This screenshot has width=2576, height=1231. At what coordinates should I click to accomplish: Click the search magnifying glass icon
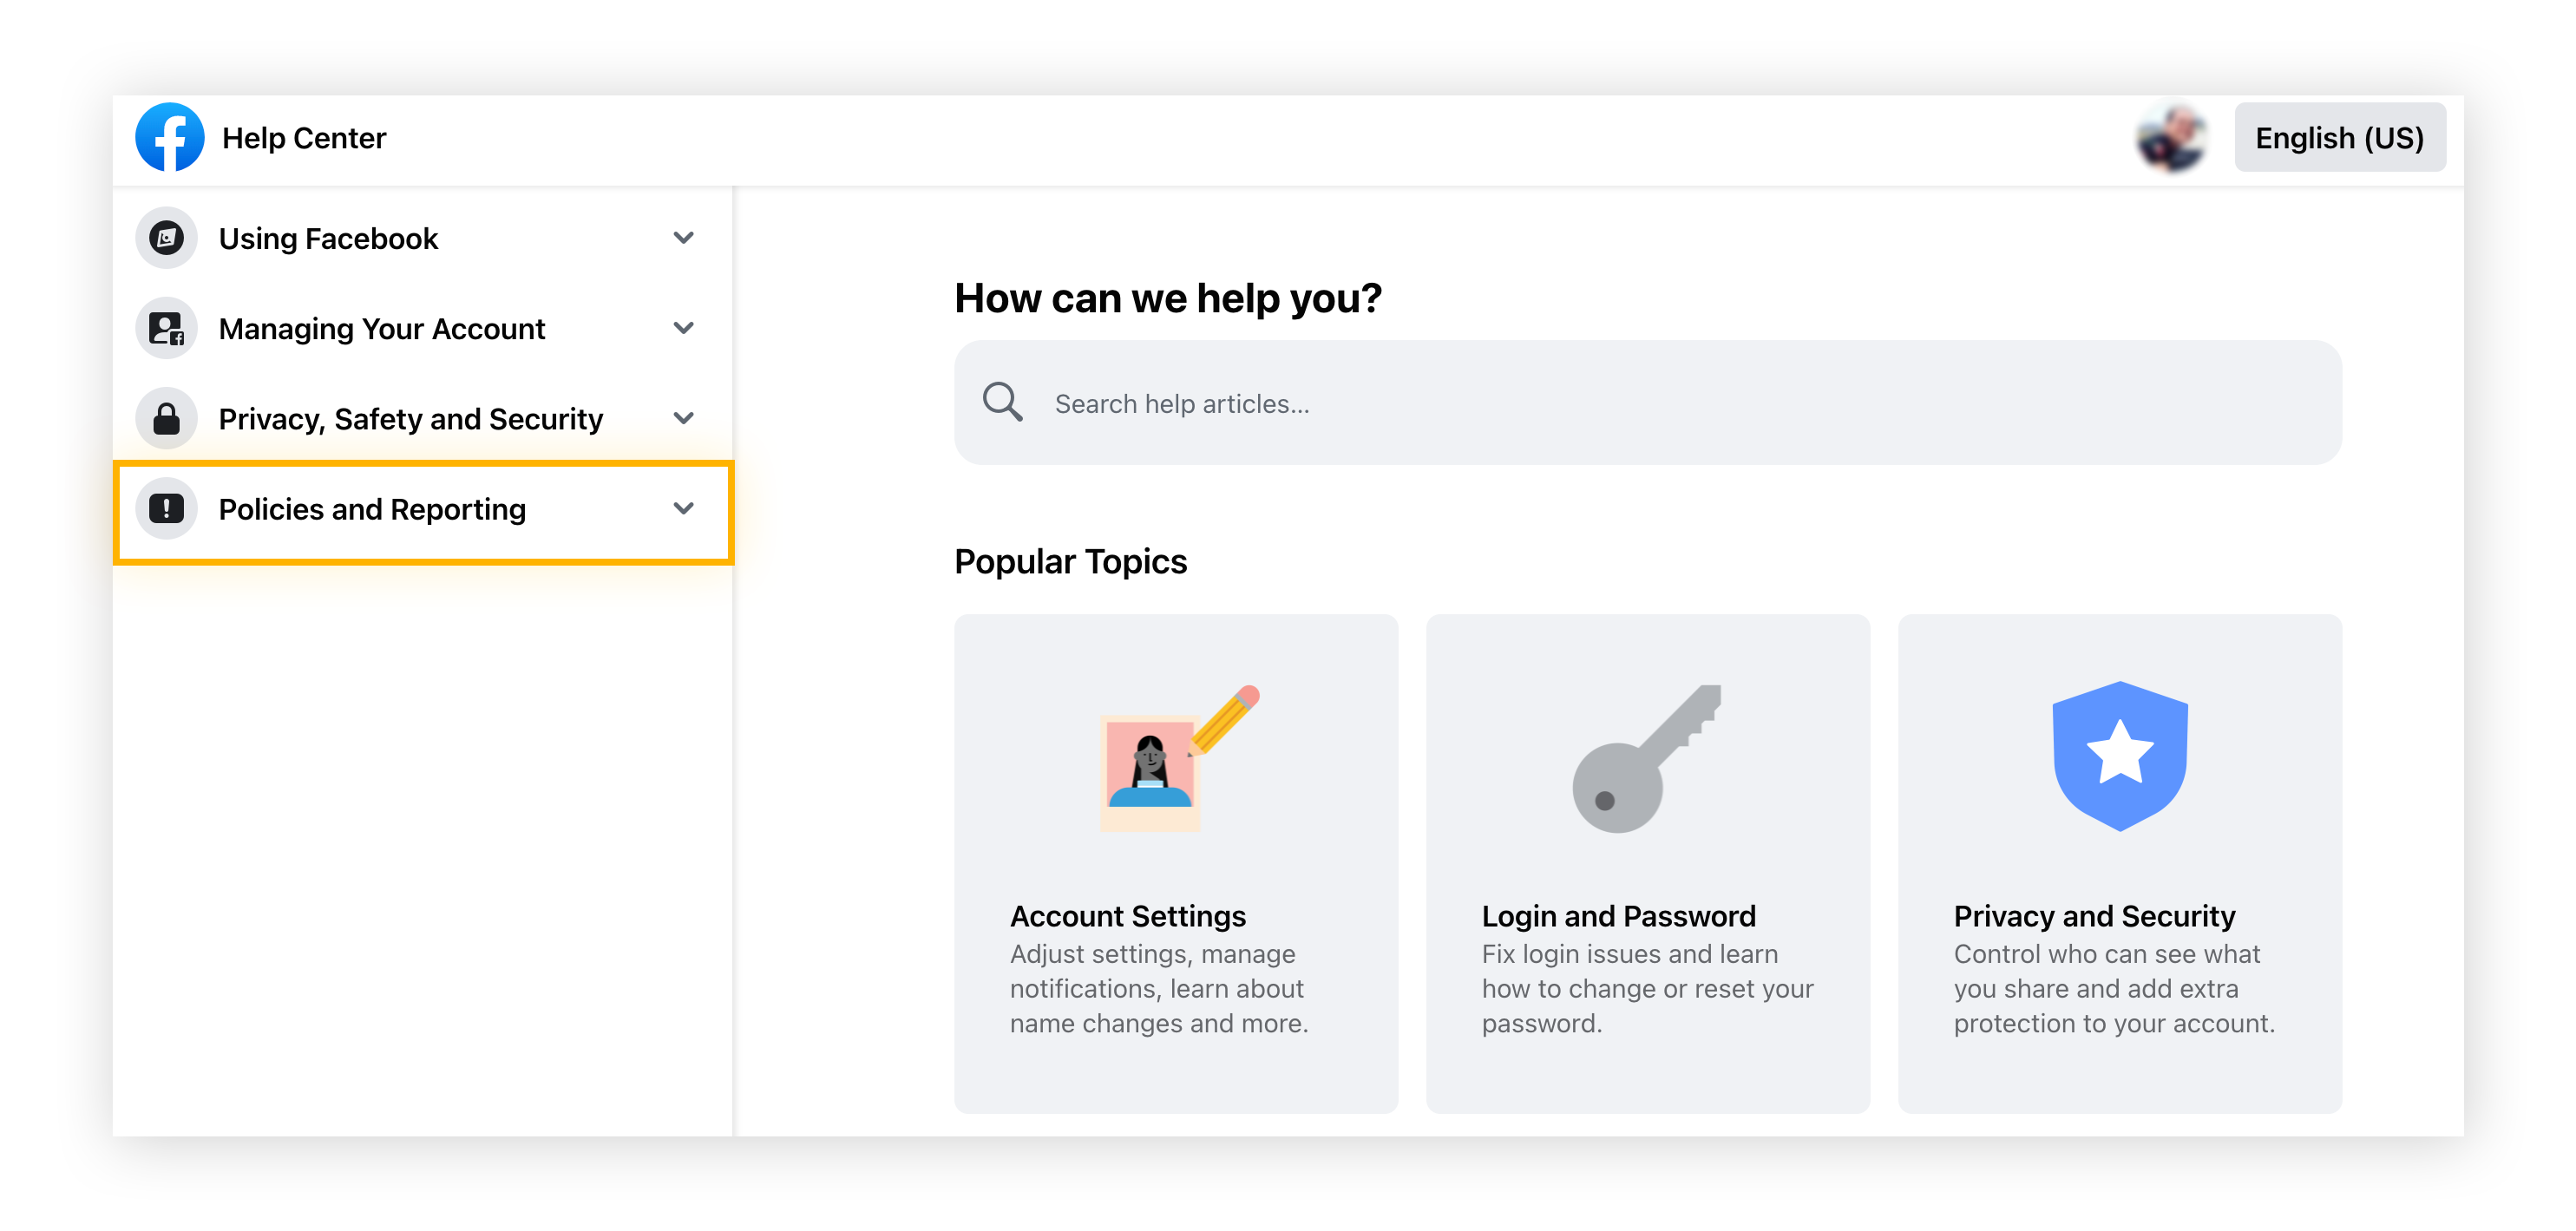(1001, 402)
